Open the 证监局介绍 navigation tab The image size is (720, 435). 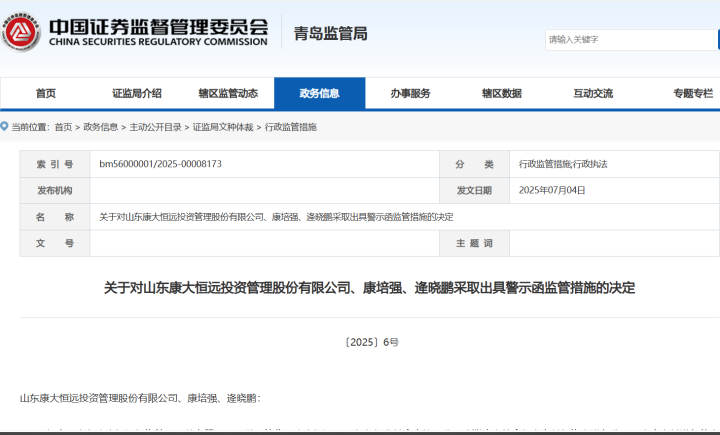pyautogui.click(x=136, y=93)
